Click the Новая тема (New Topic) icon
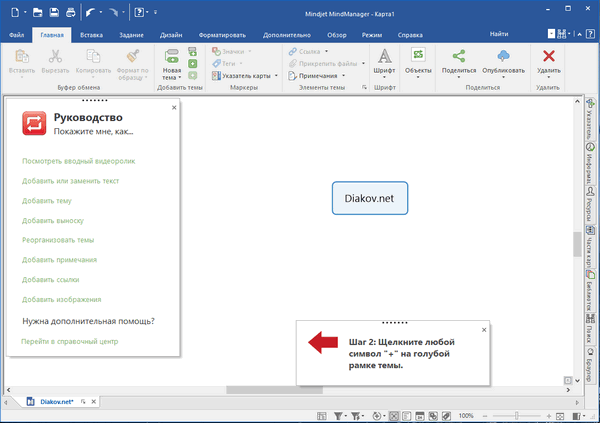Image resolution: width=600 pixels, height=423 pixels. 171,55
